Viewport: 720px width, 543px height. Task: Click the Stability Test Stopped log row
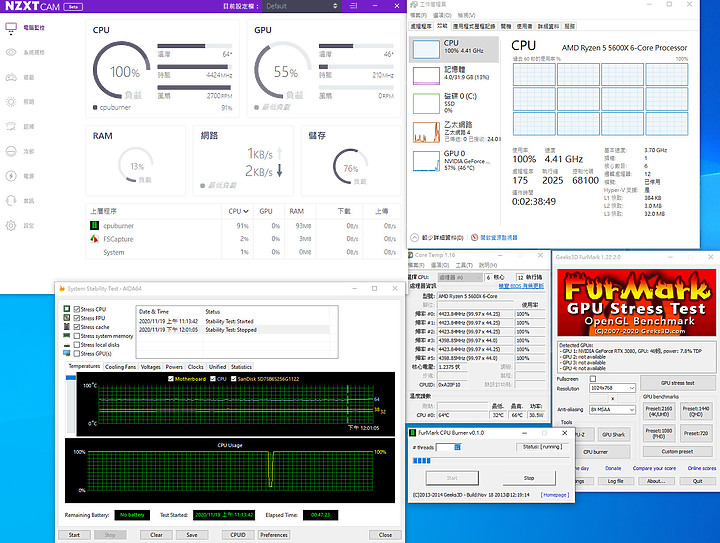pyautogui.click(x=234, y=330)
